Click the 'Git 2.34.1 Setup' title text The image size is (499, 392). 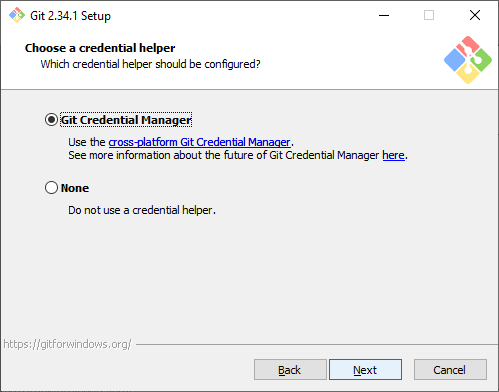point(70,16)
